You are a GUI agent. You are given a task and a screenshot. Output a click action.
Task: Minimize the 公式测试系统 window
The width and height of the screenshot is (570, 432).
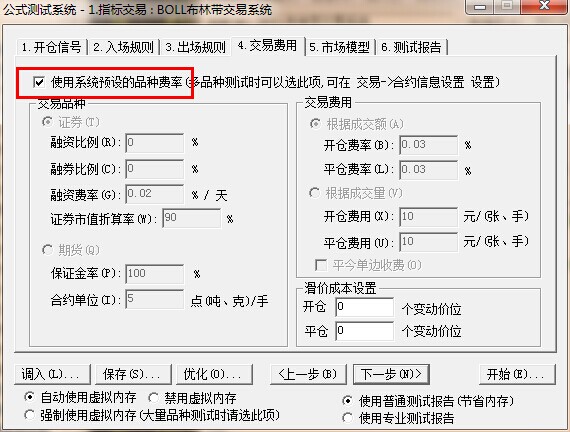point(480,7)
